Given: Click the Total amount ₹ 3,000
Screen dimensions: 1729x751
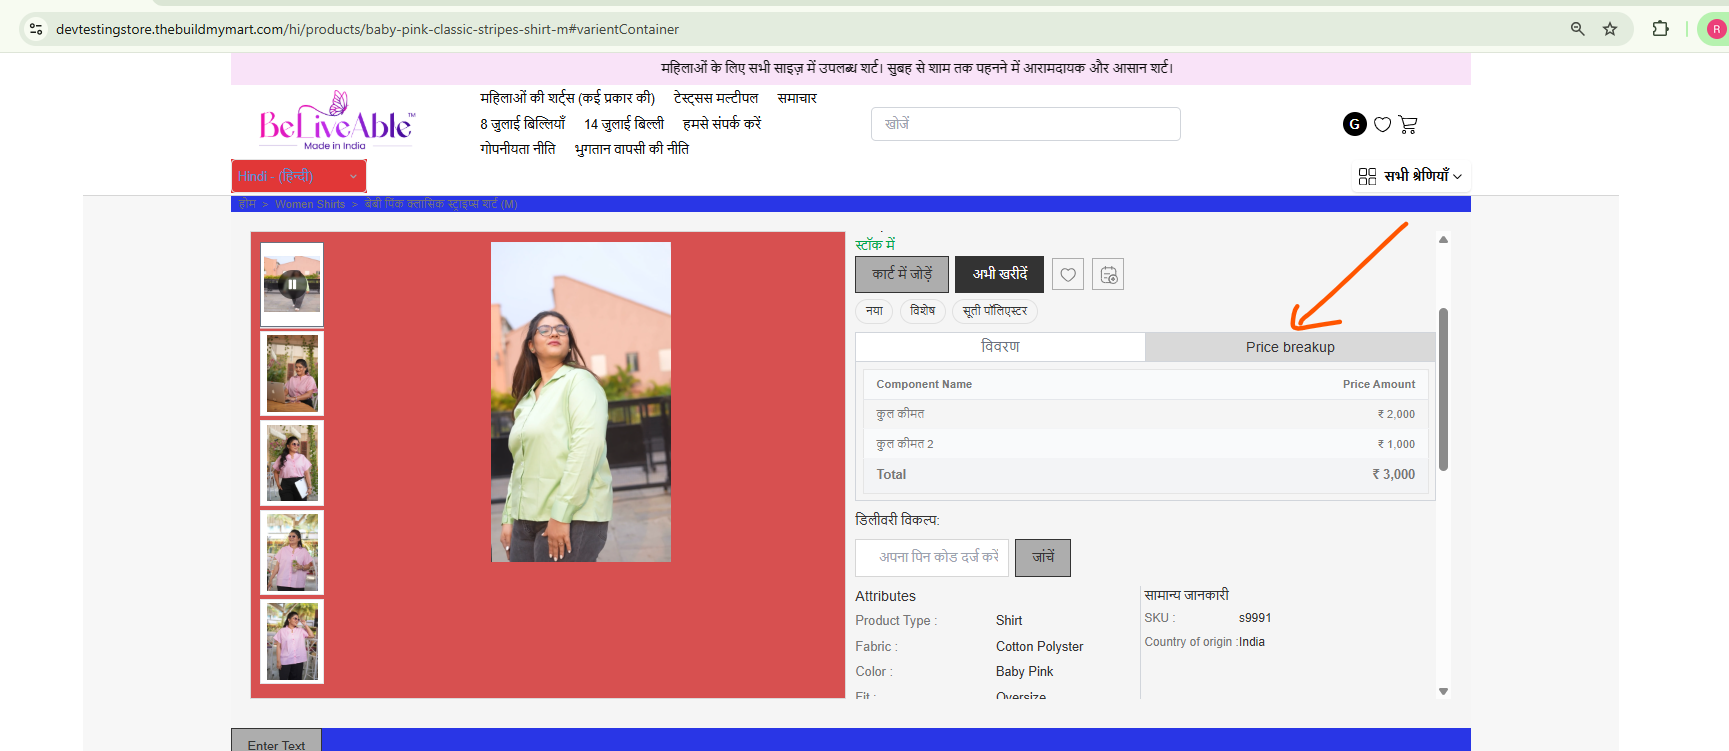Looking at the screenshot, I should [1394, 475].
